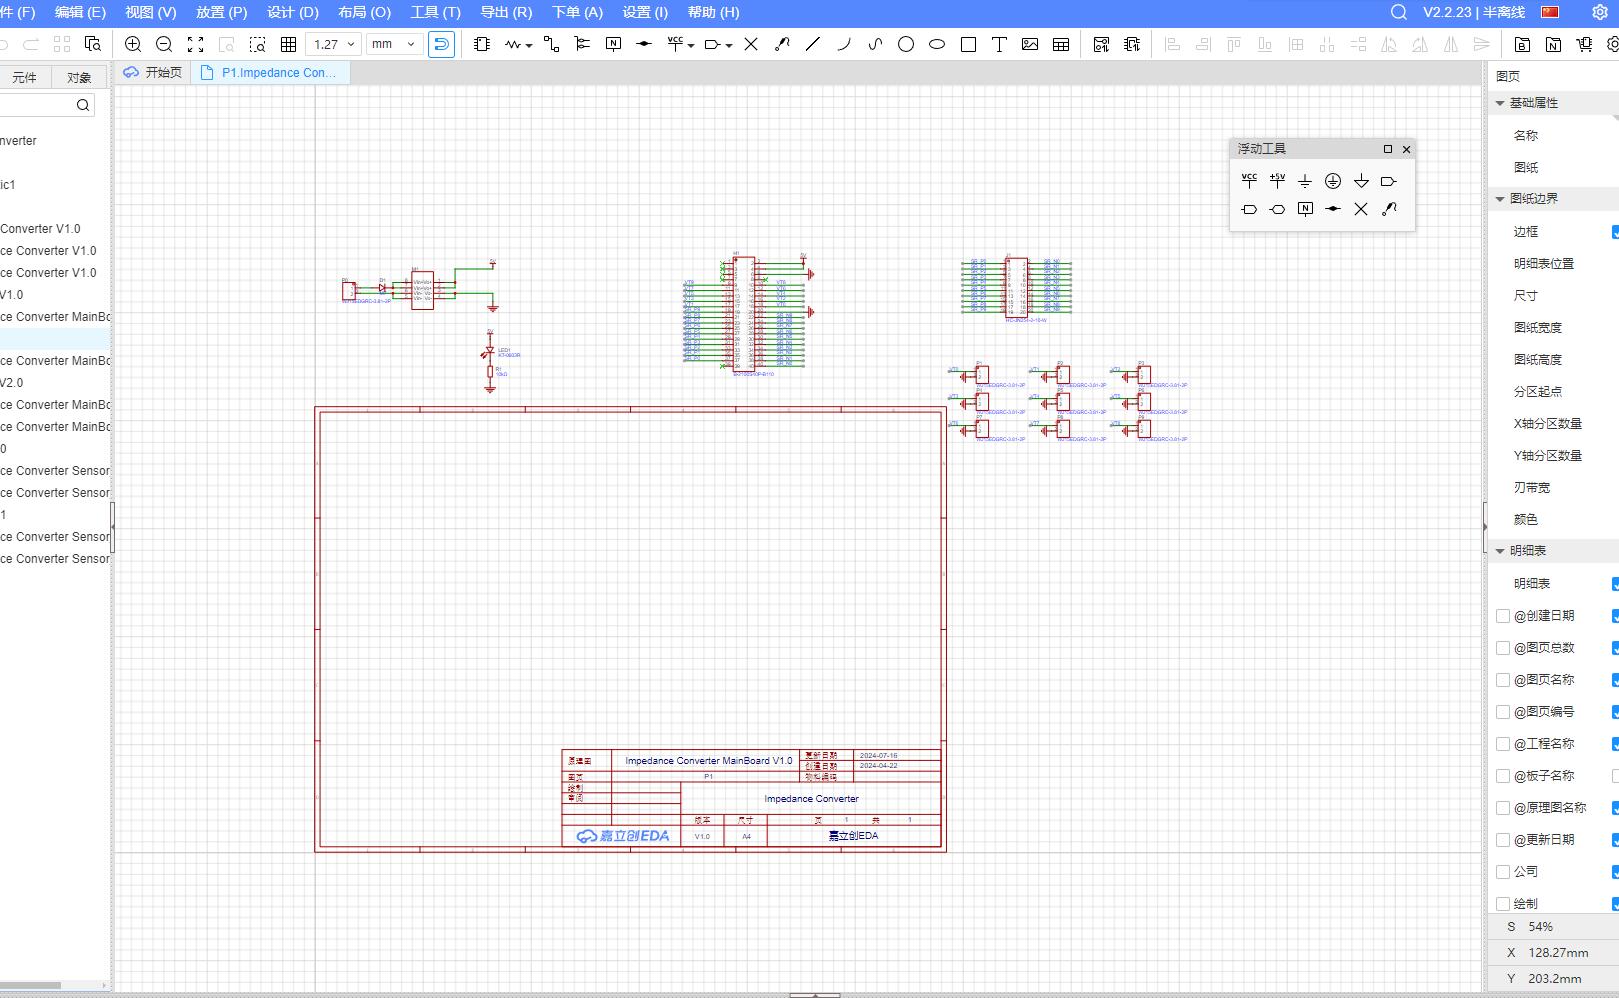The height and width of the screenshot is (998, 1619).
Task: Enable the 公司 checkbox
Action: pyautogui.click(x=1503, y=872)
